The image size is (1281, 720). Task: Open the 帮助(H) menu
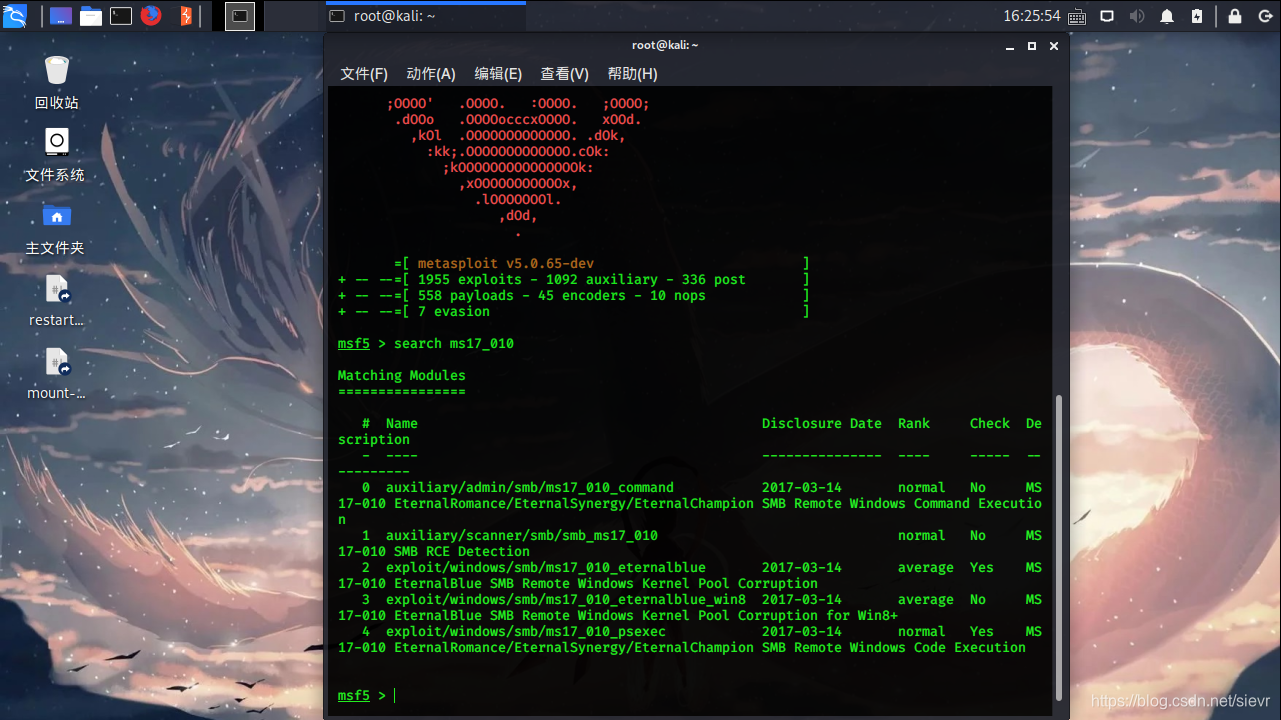tap(632, 74)
